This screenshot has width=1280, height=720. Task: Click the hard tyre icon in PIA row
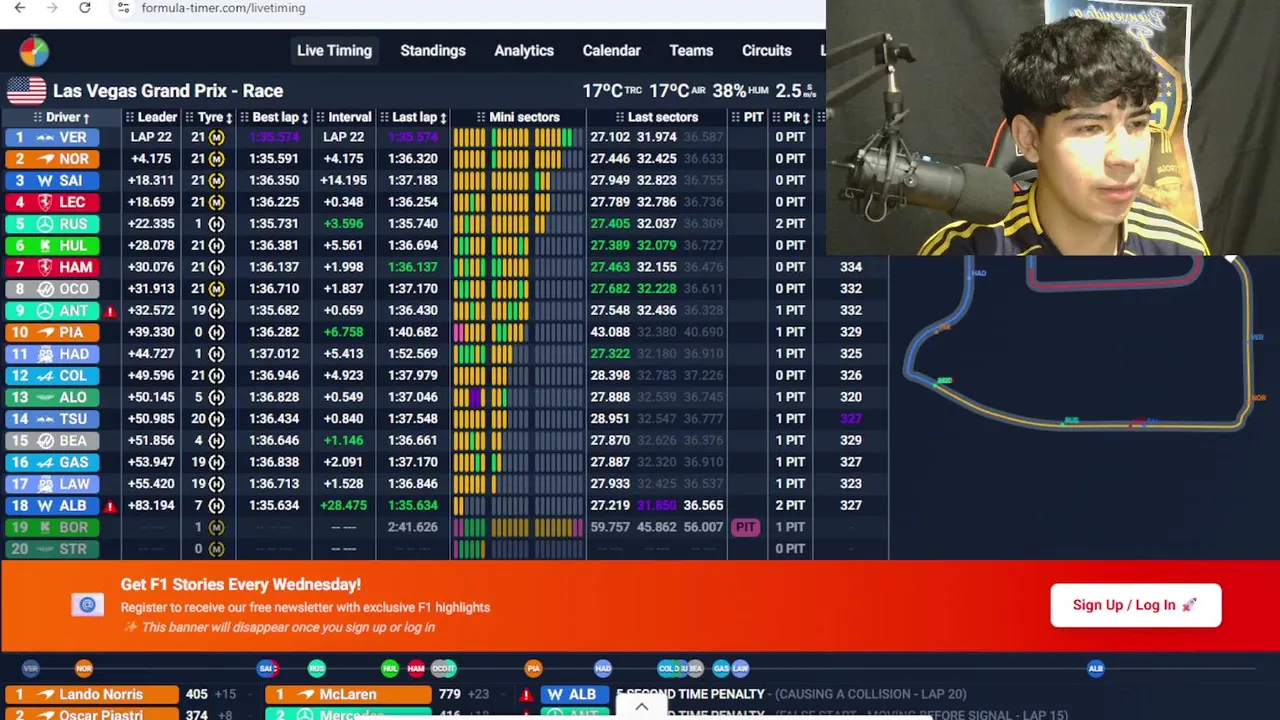coord(216,332)
